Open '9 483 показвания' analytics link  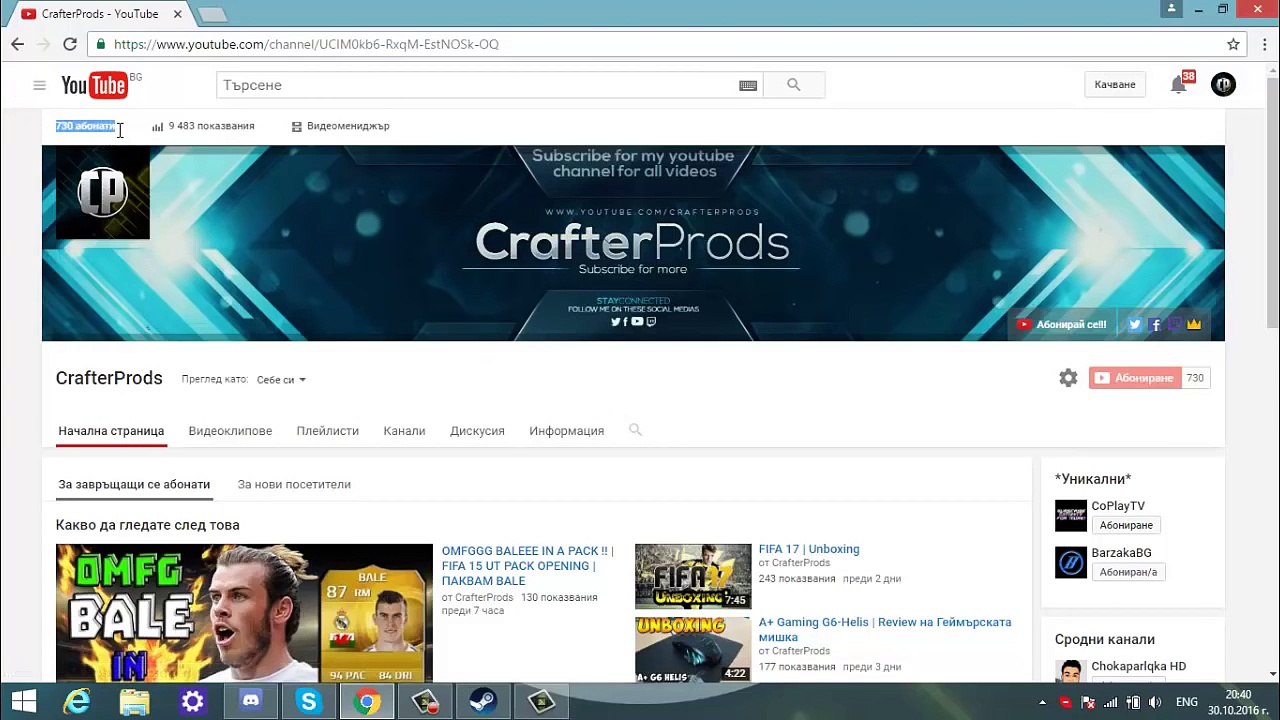203,126
